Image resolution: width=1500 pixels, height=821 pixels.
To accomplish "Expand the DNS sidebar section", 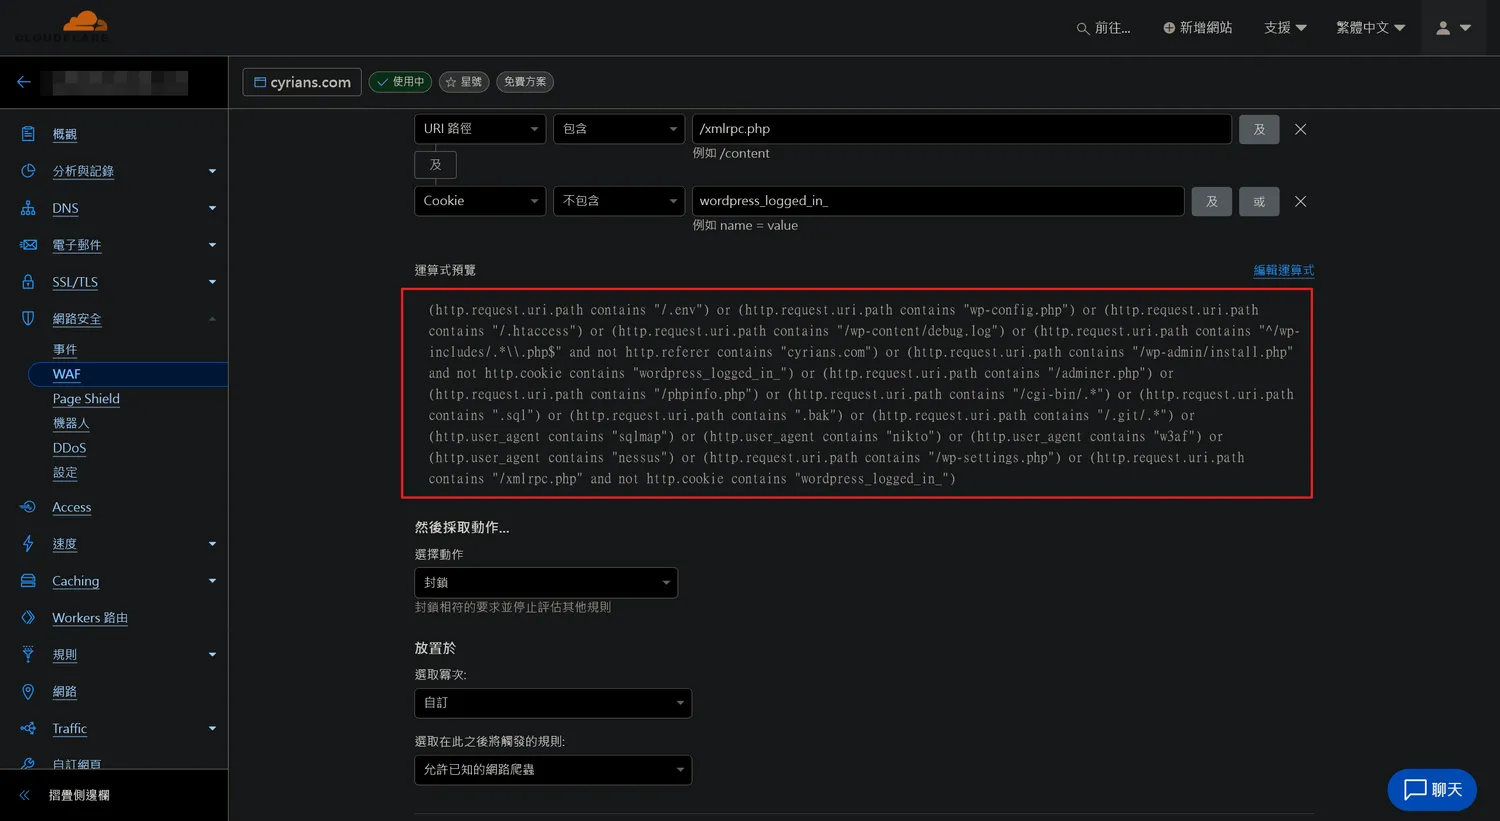I will 211,208.
